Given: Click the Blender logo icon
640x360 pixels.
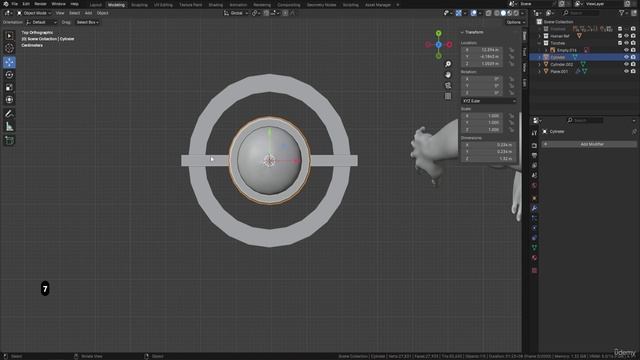Looking at the screenshot, I should [6, 4].
